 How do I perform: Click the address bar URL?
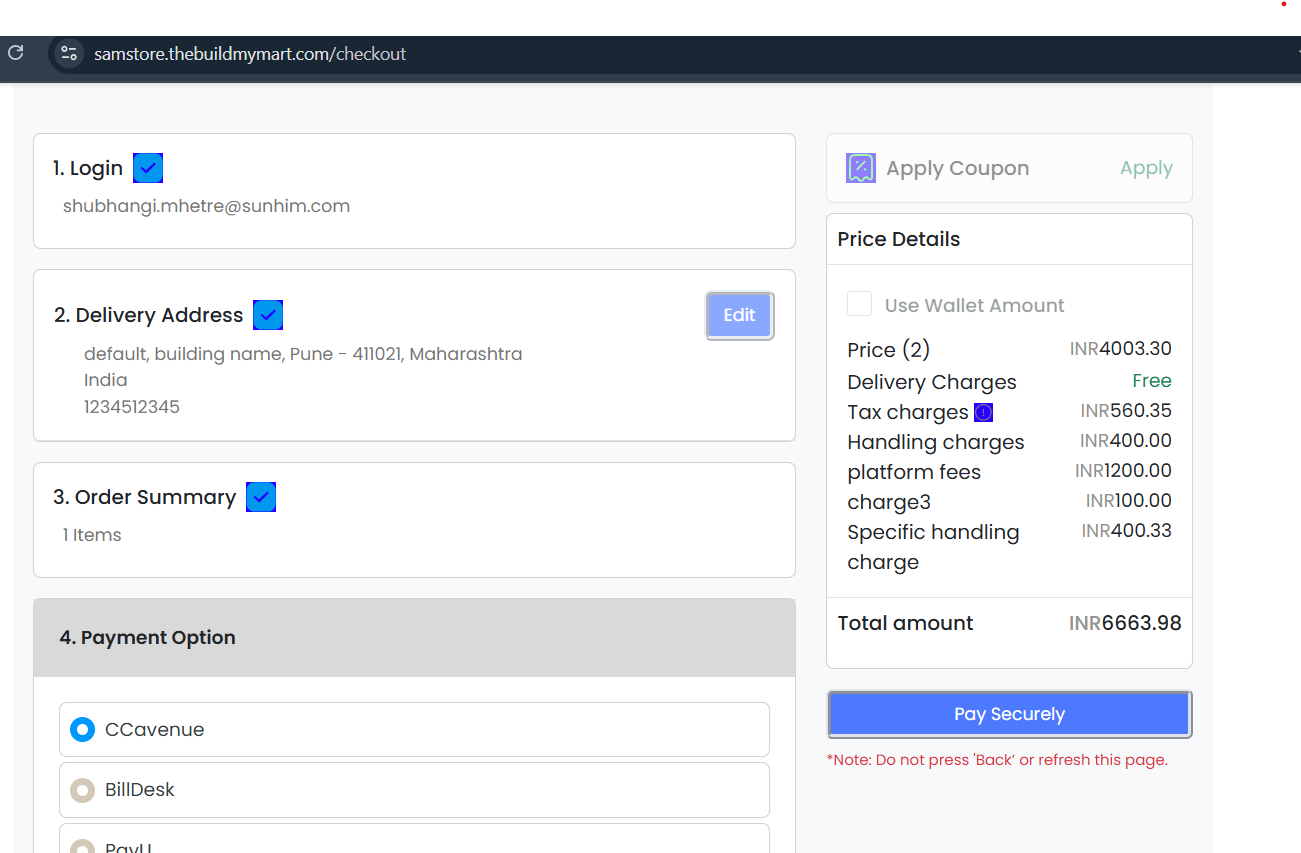(x=250, y=54)
